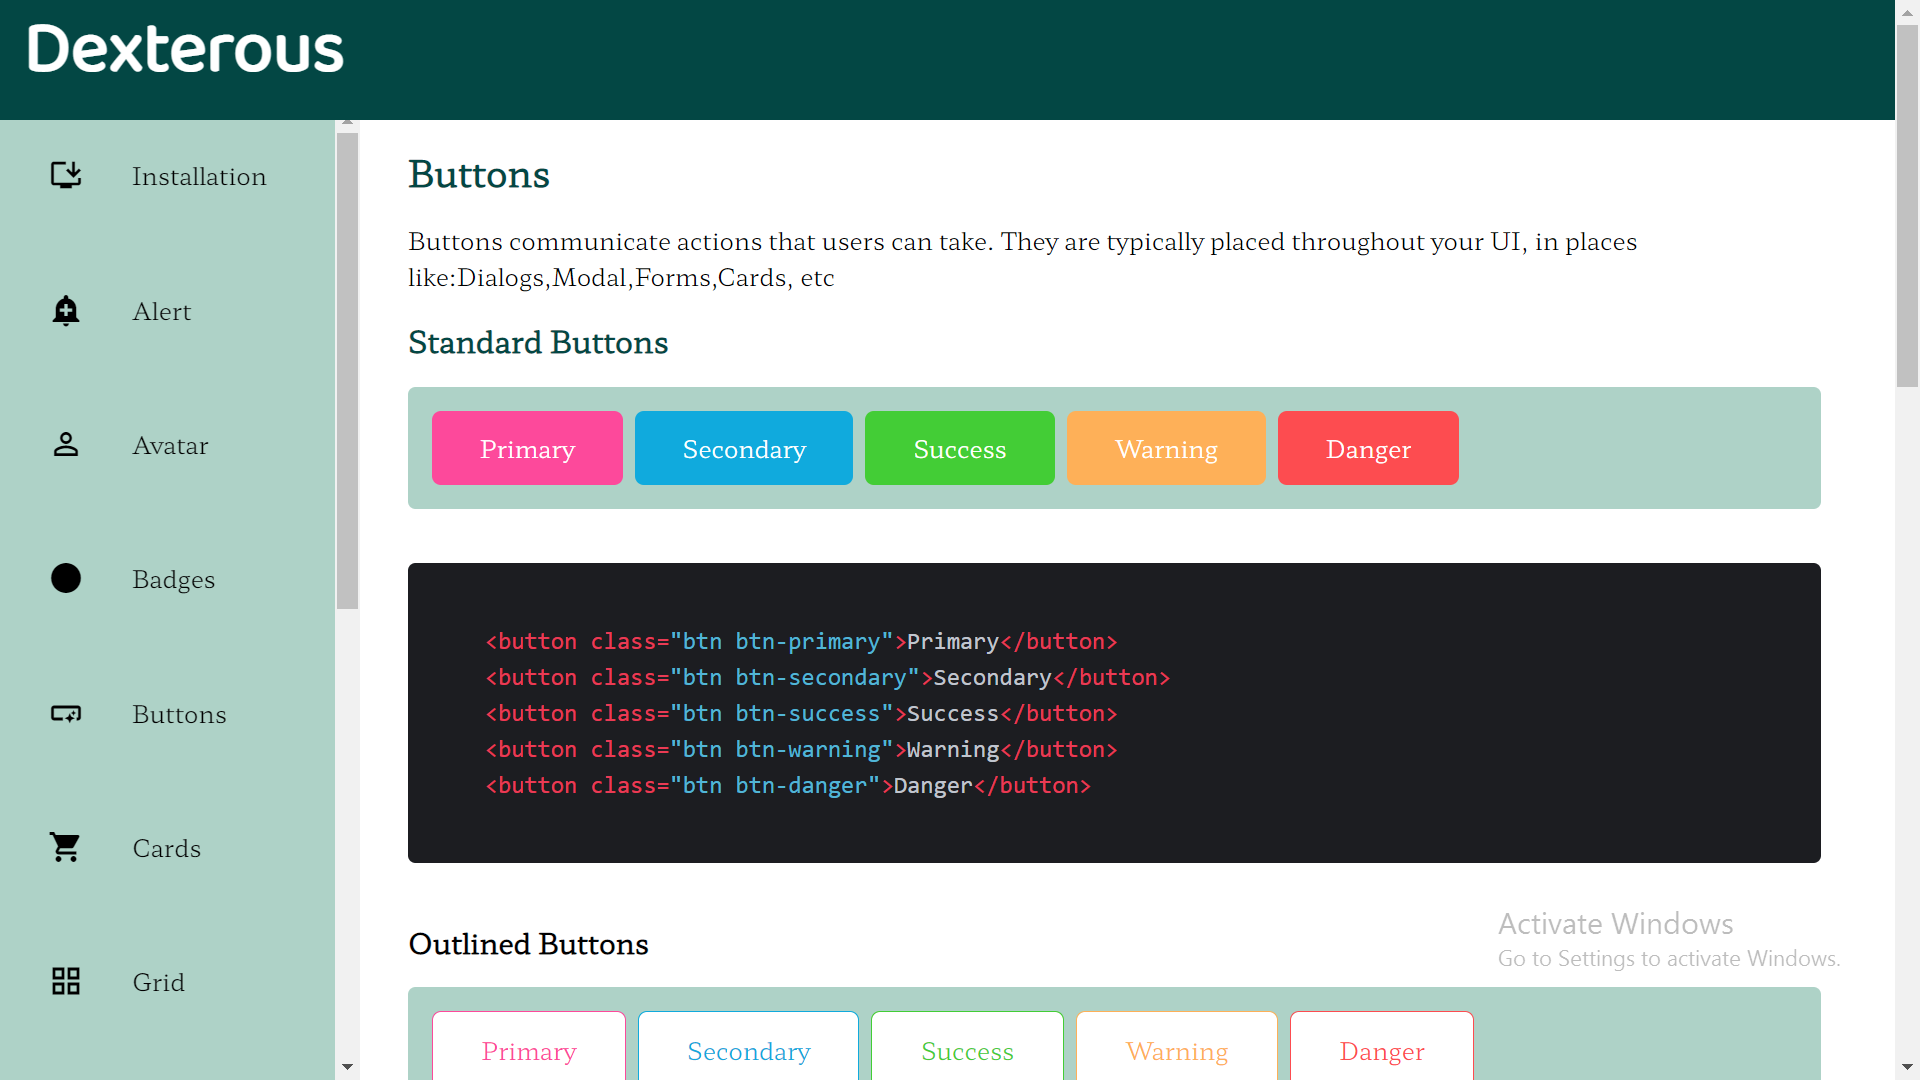Click the Alert bell icon
Screen dimensions: 1920x1080
65,311
